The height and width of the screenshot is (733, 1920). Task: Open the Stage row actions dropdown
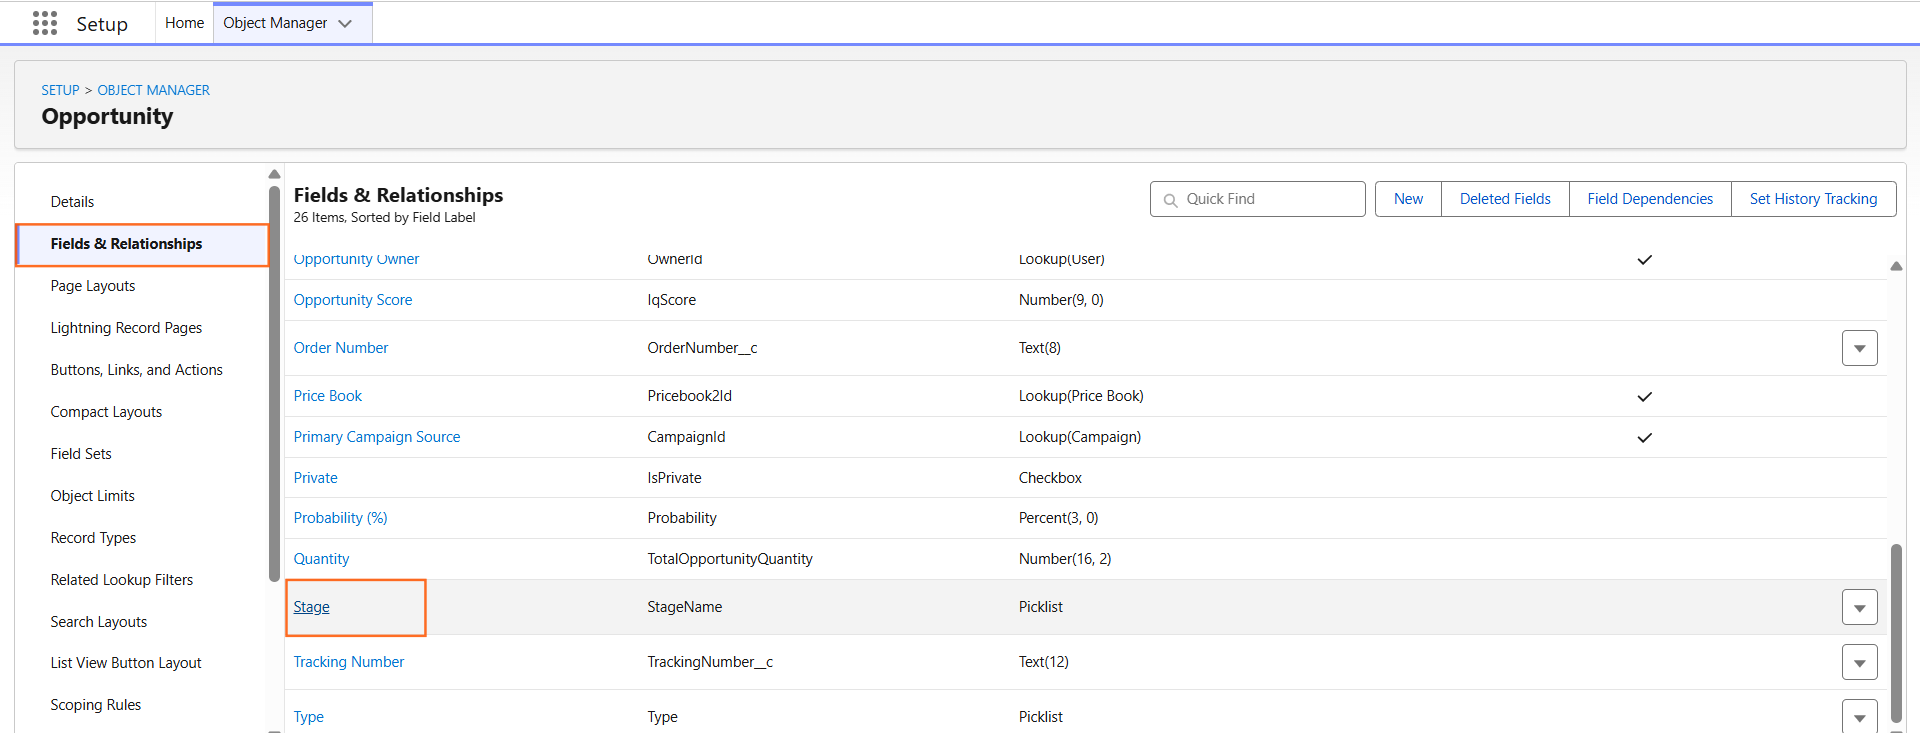[x=1859, y=607]
